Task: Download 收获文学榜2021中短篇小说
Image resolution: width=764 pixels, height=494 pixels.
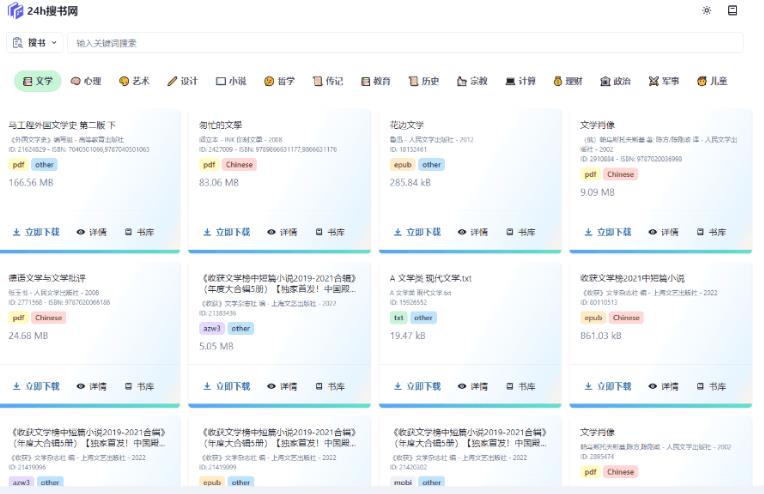Action: tap(608, 386)
